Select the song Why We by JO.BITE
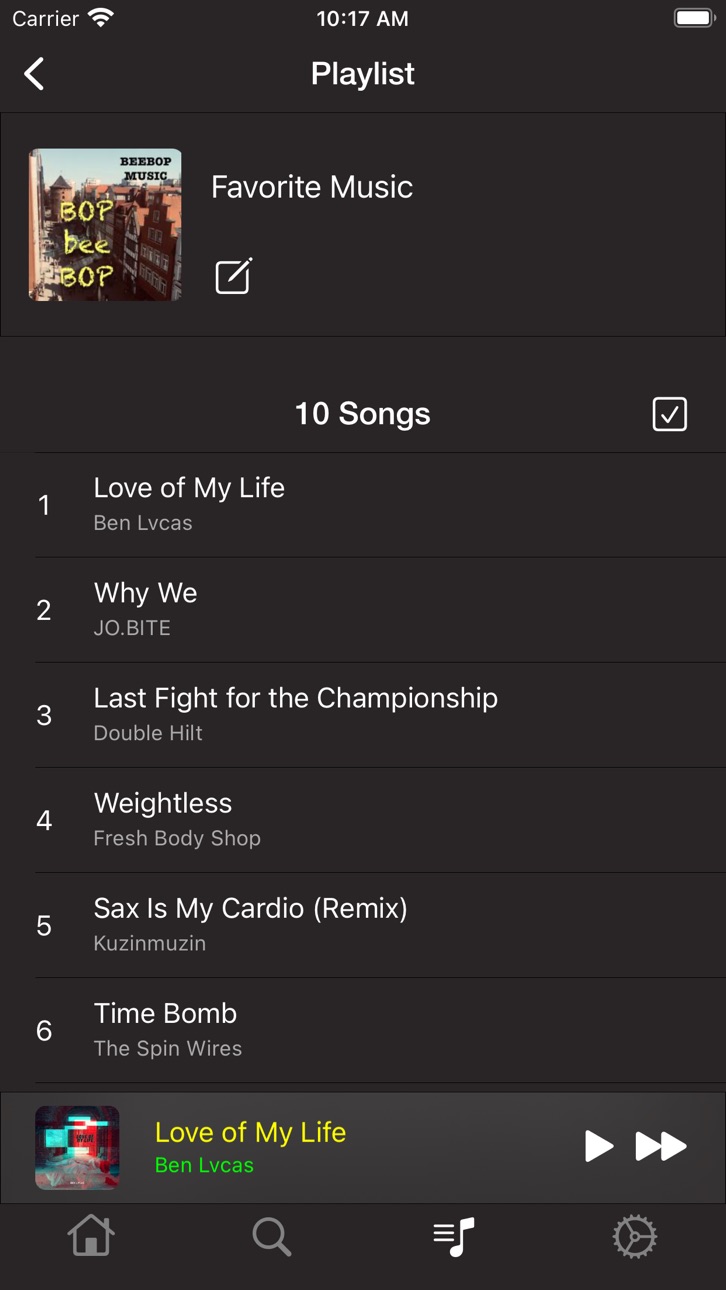726x1290 pixels. pos(381,610)
